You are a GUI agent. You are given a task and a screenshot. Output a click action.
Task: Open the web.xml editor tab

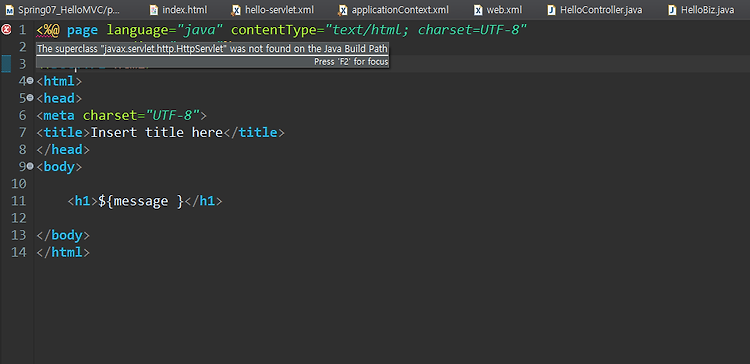[x=498, y=10]
